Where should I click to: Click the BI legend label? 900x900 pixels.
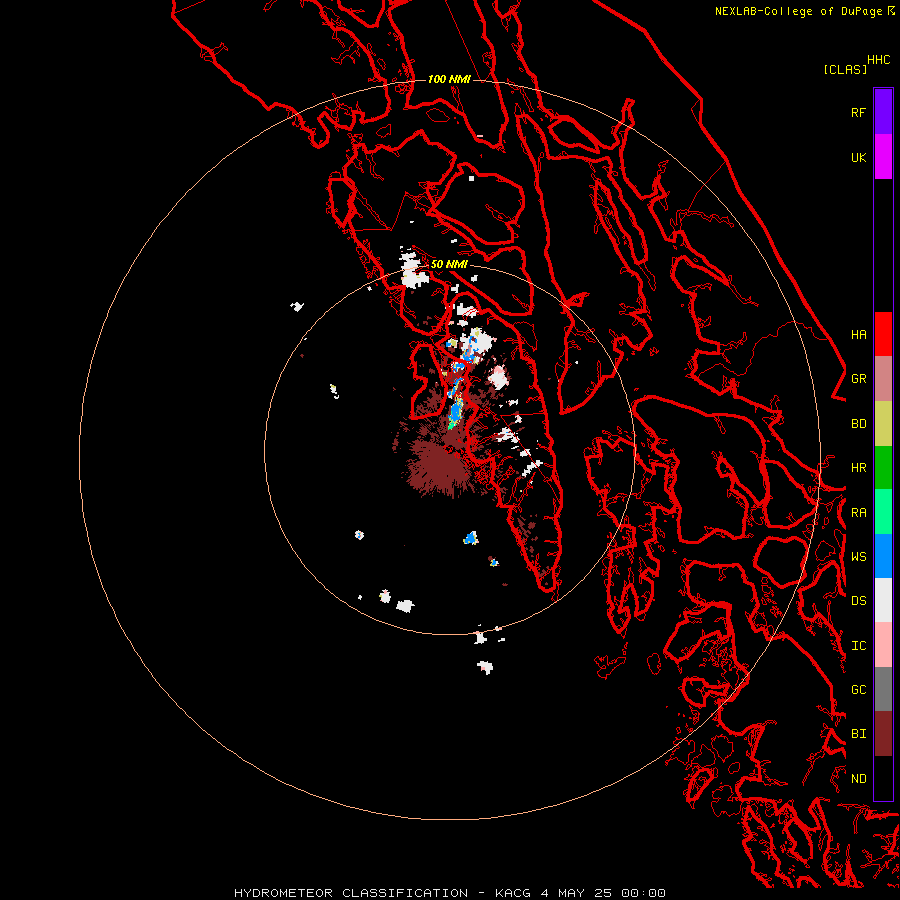coord(858,734)
